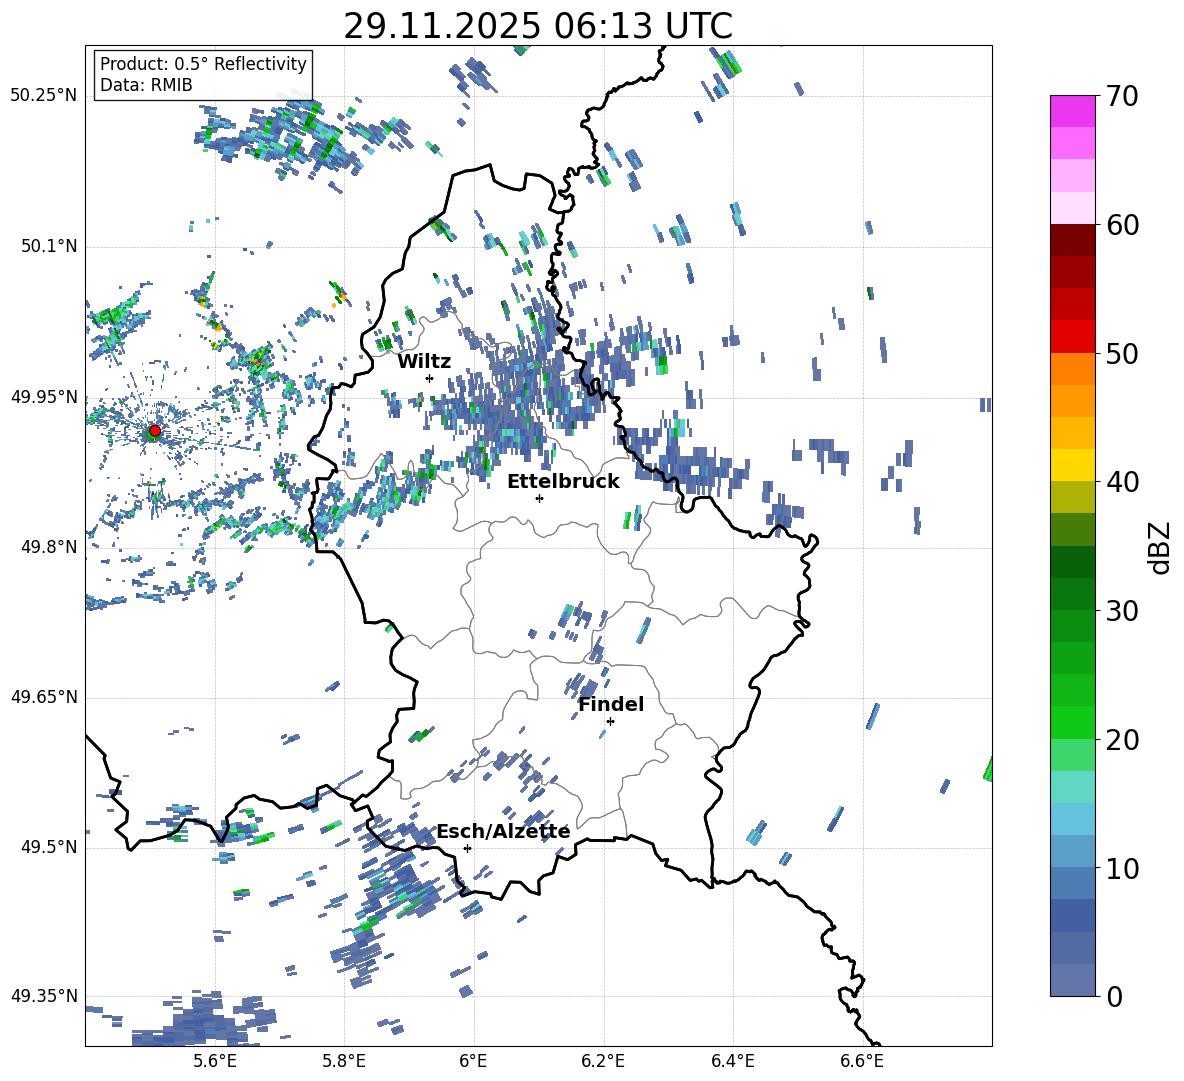This screenshot has height=1081, width=1184.
Task: Click the 49.65°N latitude label
Action: [44, 697]
